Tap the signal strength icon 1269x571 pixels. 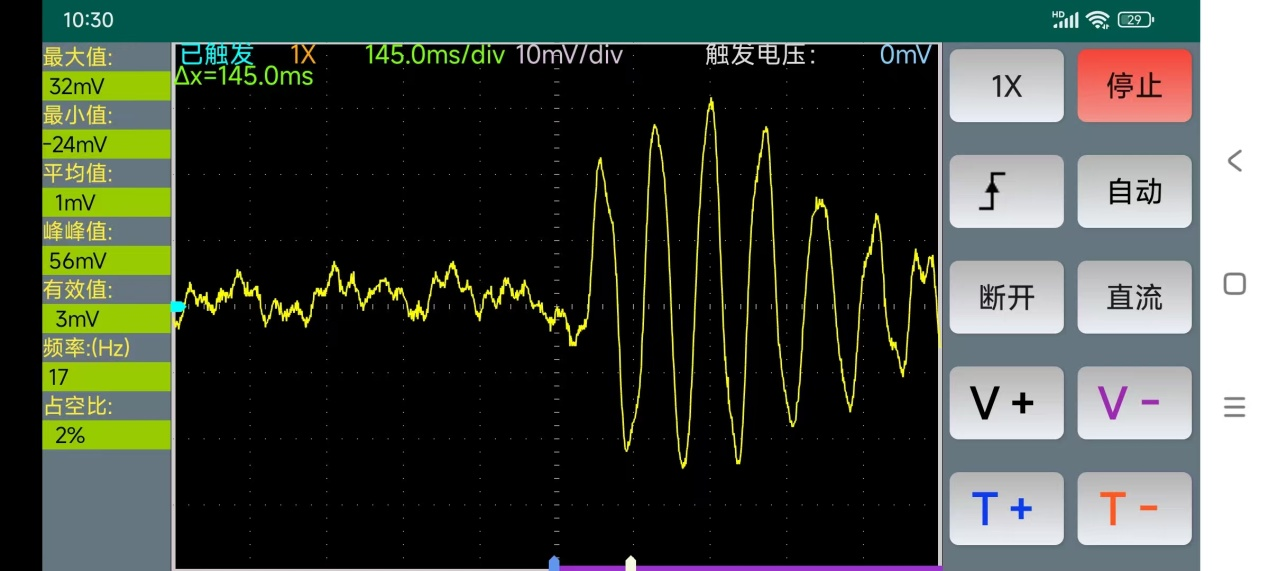1066,20
